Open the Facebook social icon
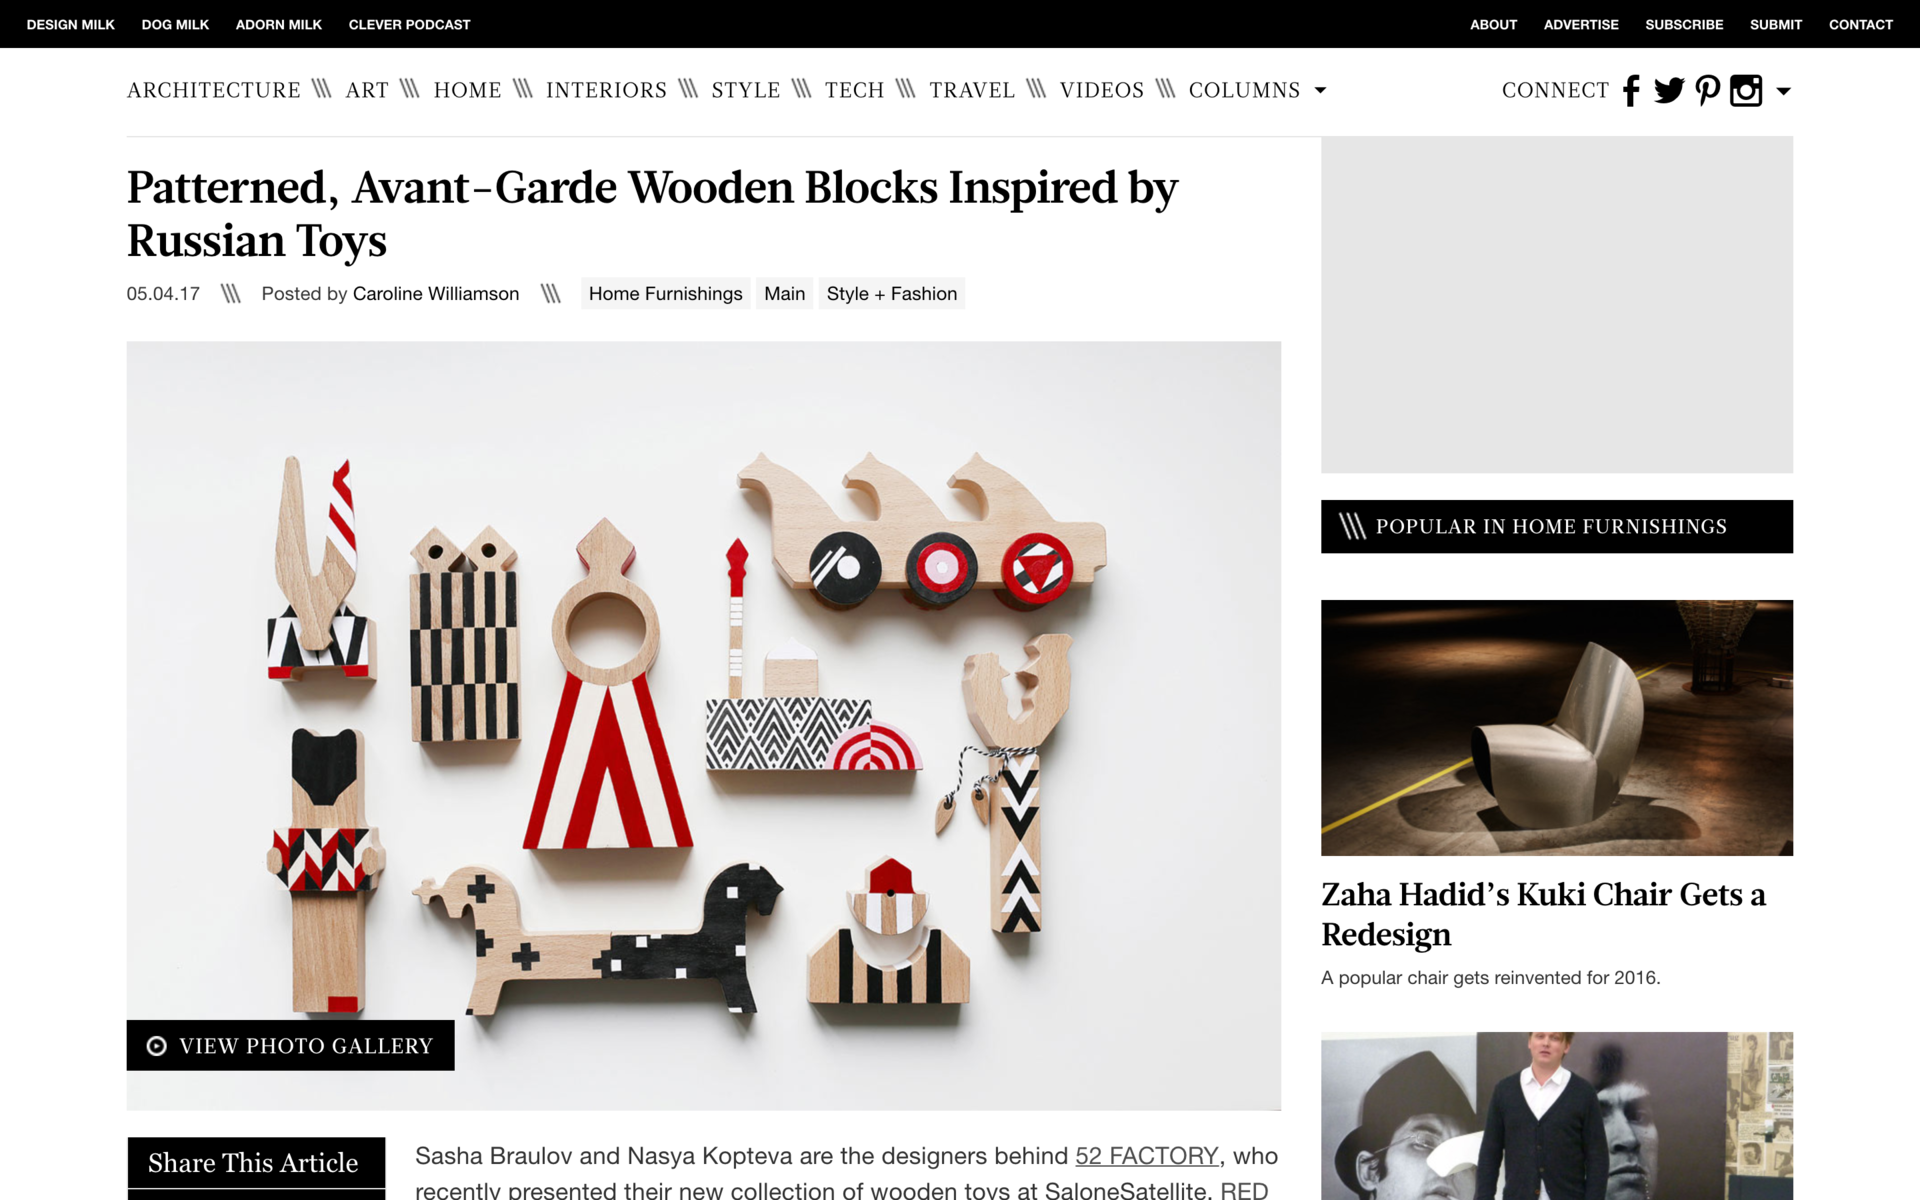The image size is (1920, 1200). [x=1631, y=91]
